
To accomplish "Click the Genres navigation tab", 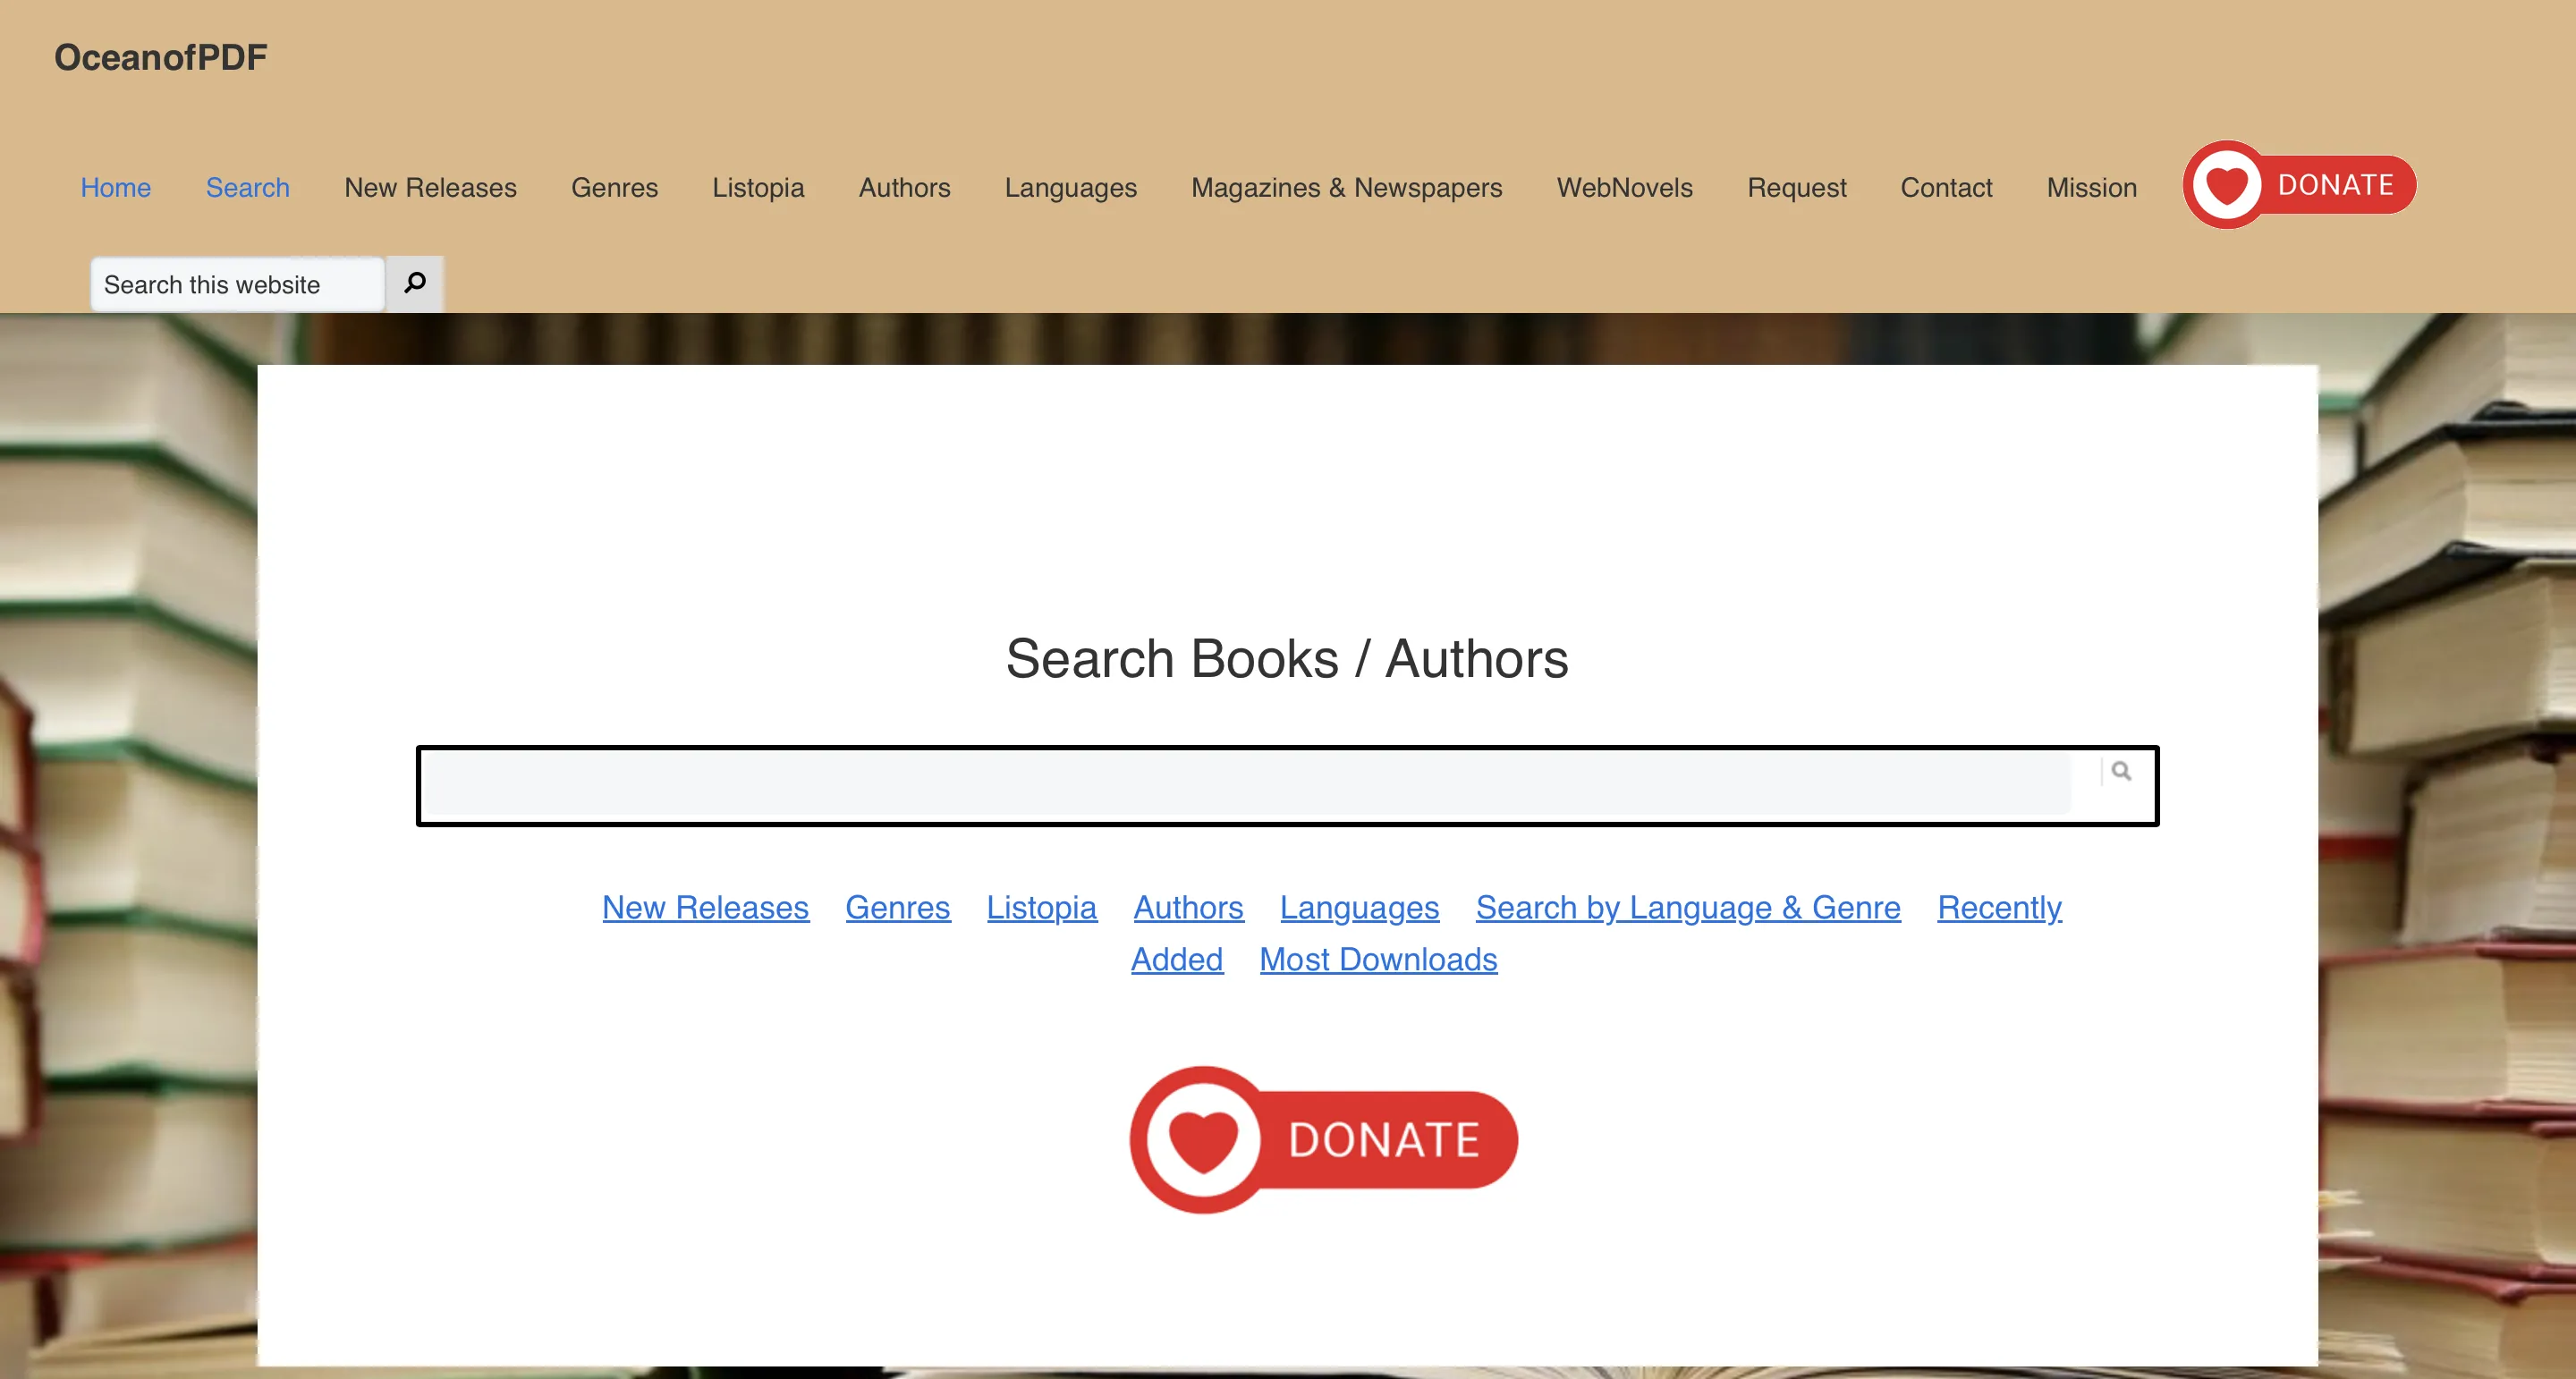I will [614, 186].
